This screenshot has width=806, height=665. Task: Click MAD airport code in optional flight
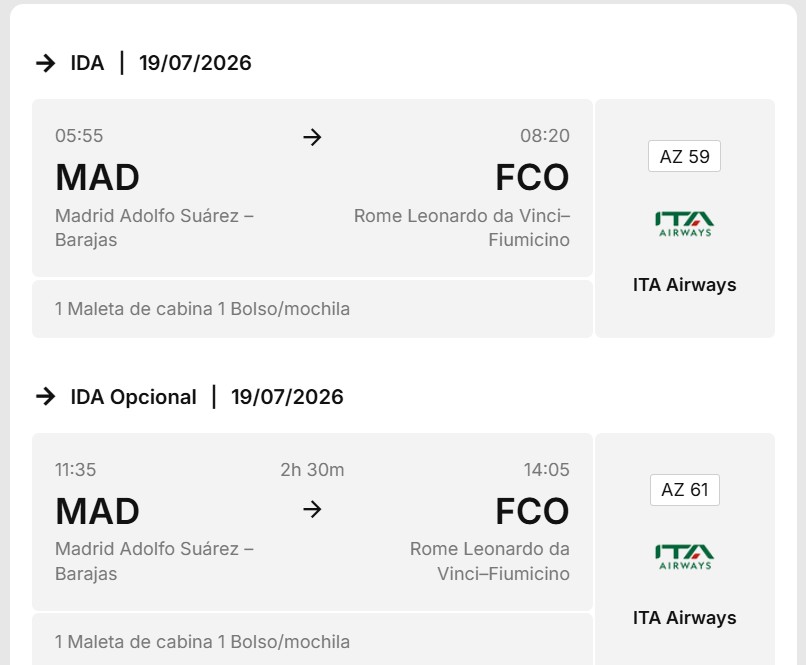(97, 512)
